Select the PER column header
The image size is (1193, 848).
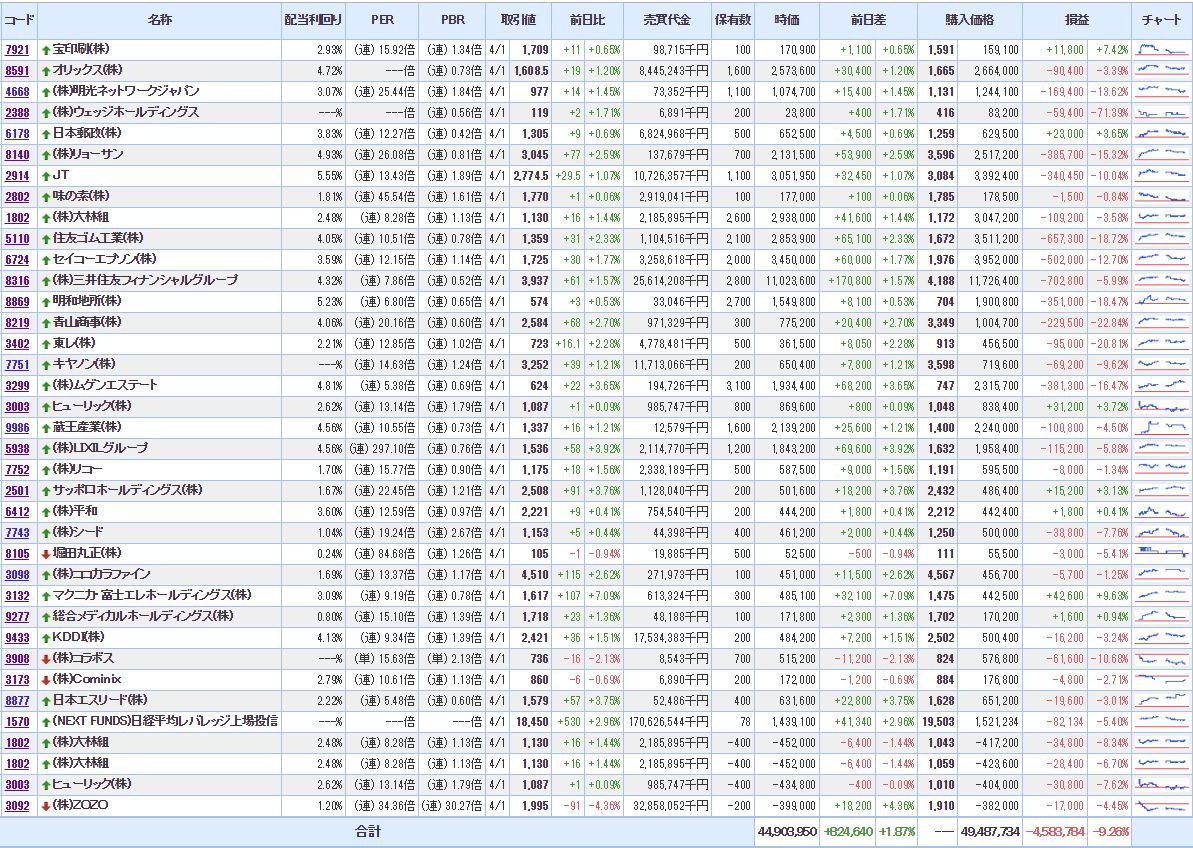click(x=382, y=19)
